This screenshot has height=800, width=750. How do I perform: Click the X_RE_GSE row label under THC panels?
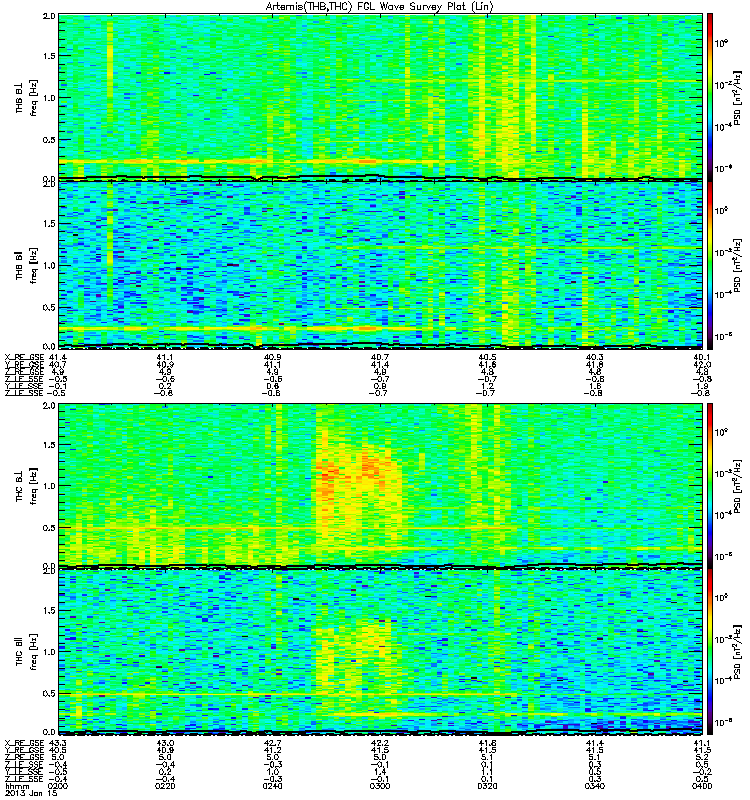pyautogui.click(x=24, y=743)
